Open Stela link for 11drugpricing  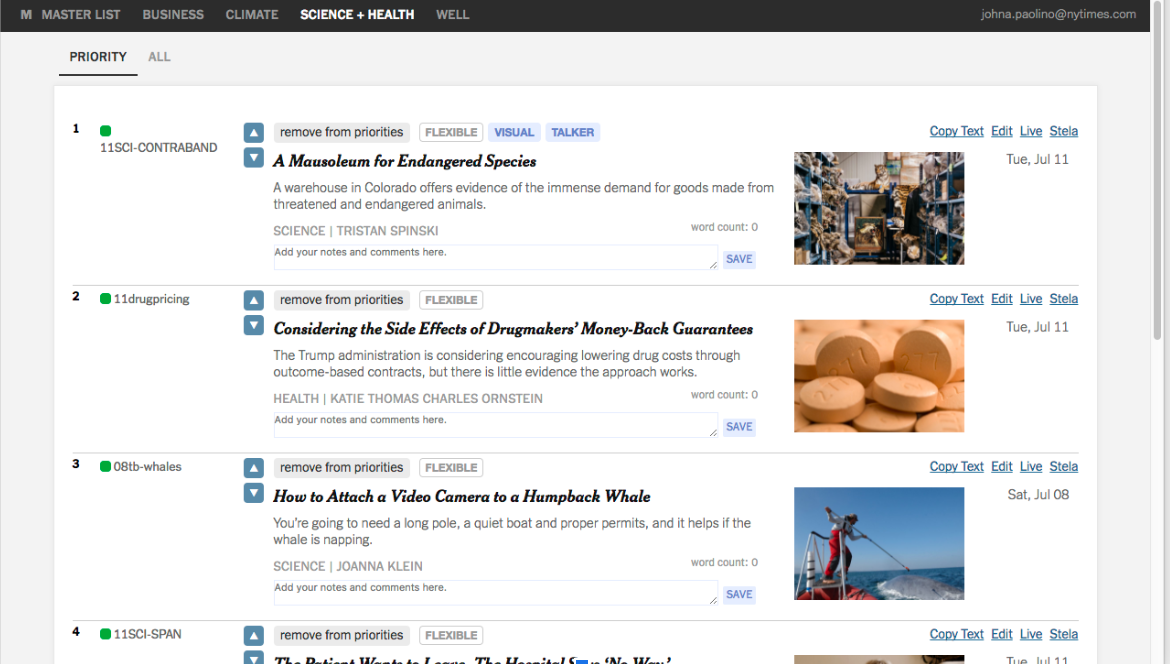(1063, 299)
